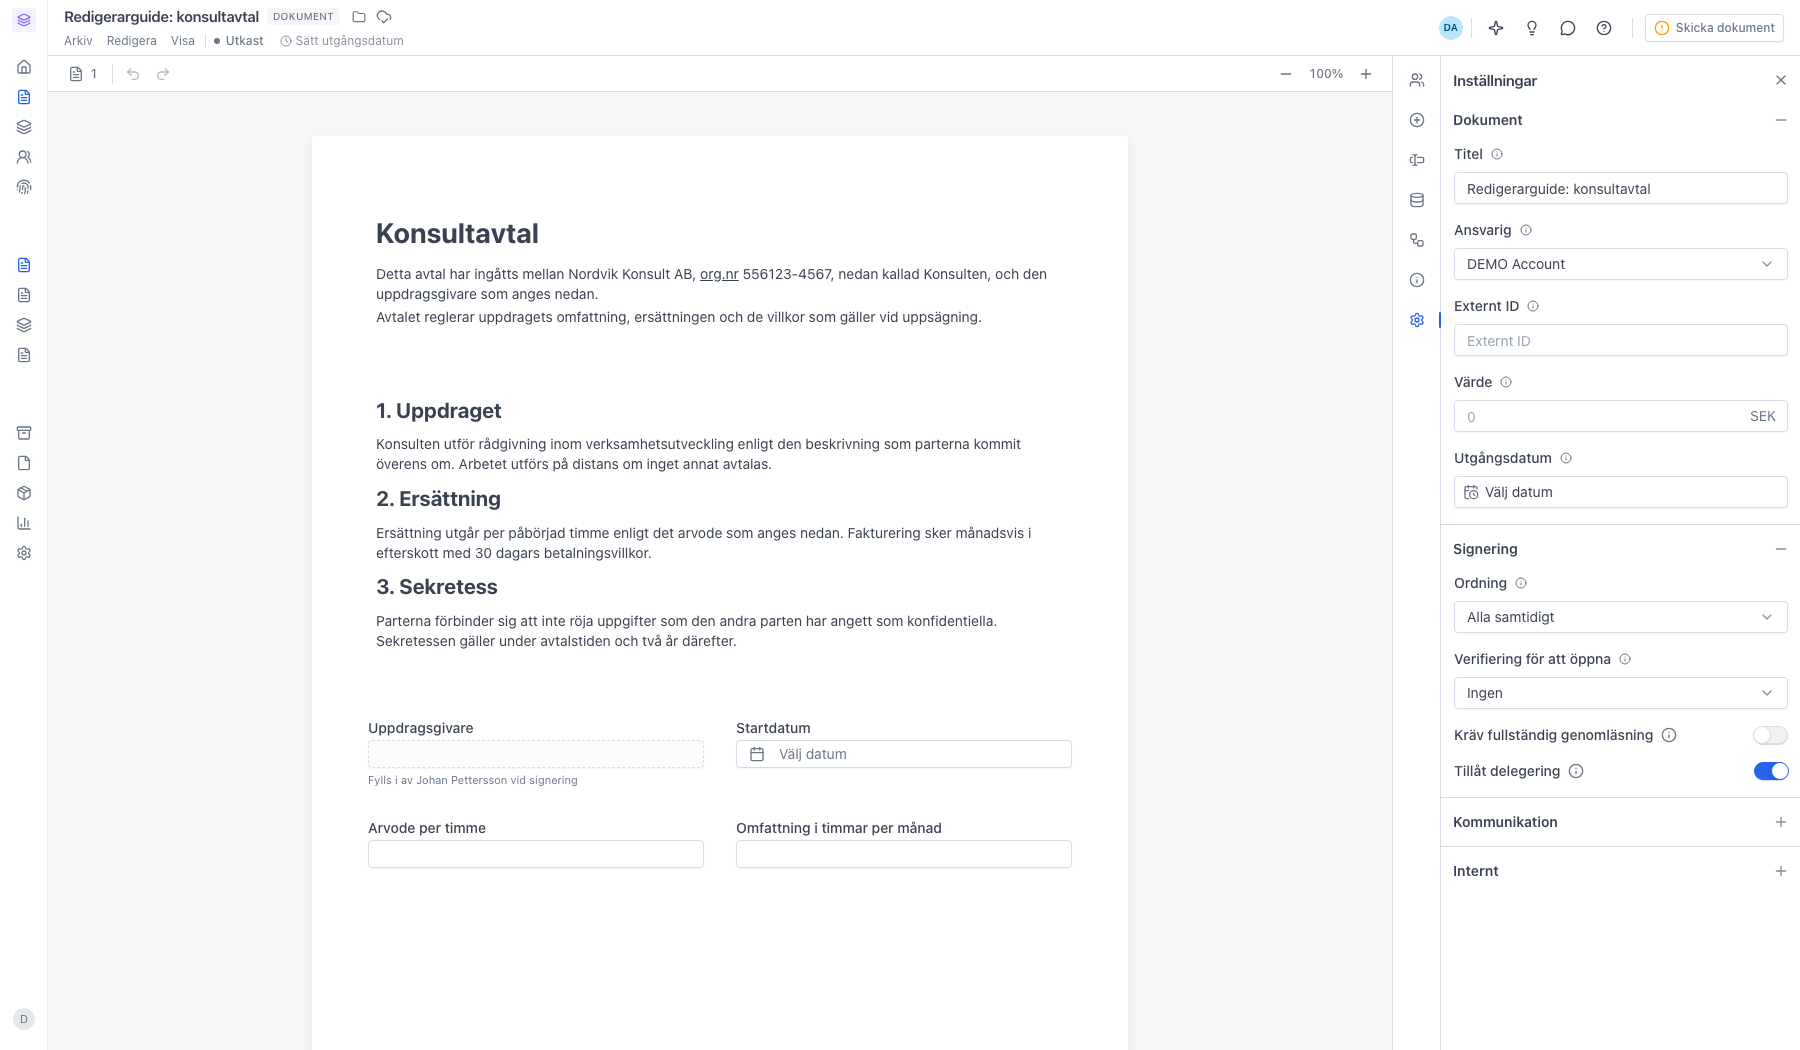Open the add content plus-circle icon
Screen dimensions: 1800x1050
[1417, 120]
